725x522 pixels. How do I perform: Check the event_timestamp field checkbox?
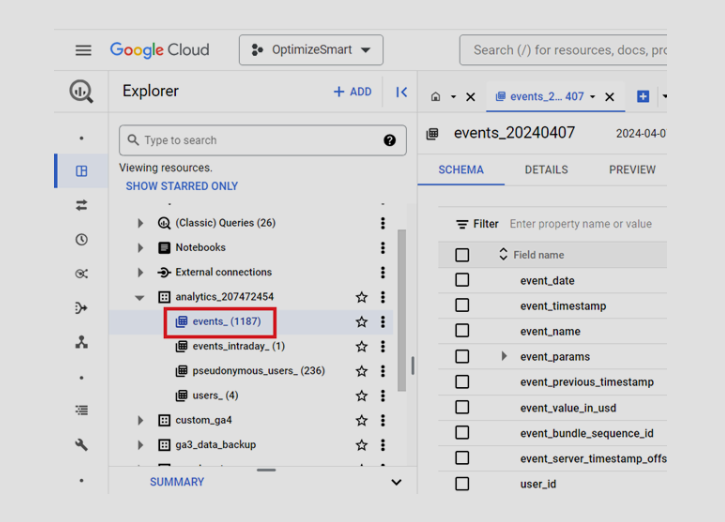click(462, 306)
